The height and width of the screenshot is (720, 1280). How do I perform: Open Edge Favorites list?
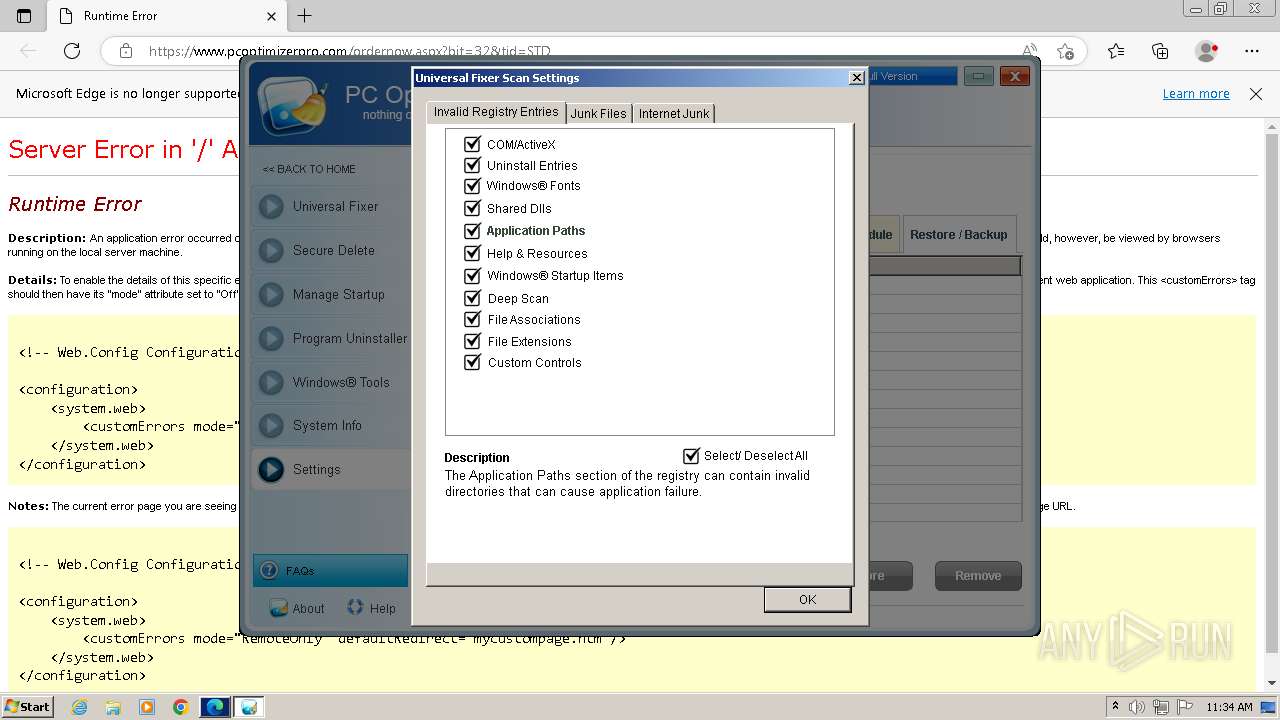(x=1116, y=51)
